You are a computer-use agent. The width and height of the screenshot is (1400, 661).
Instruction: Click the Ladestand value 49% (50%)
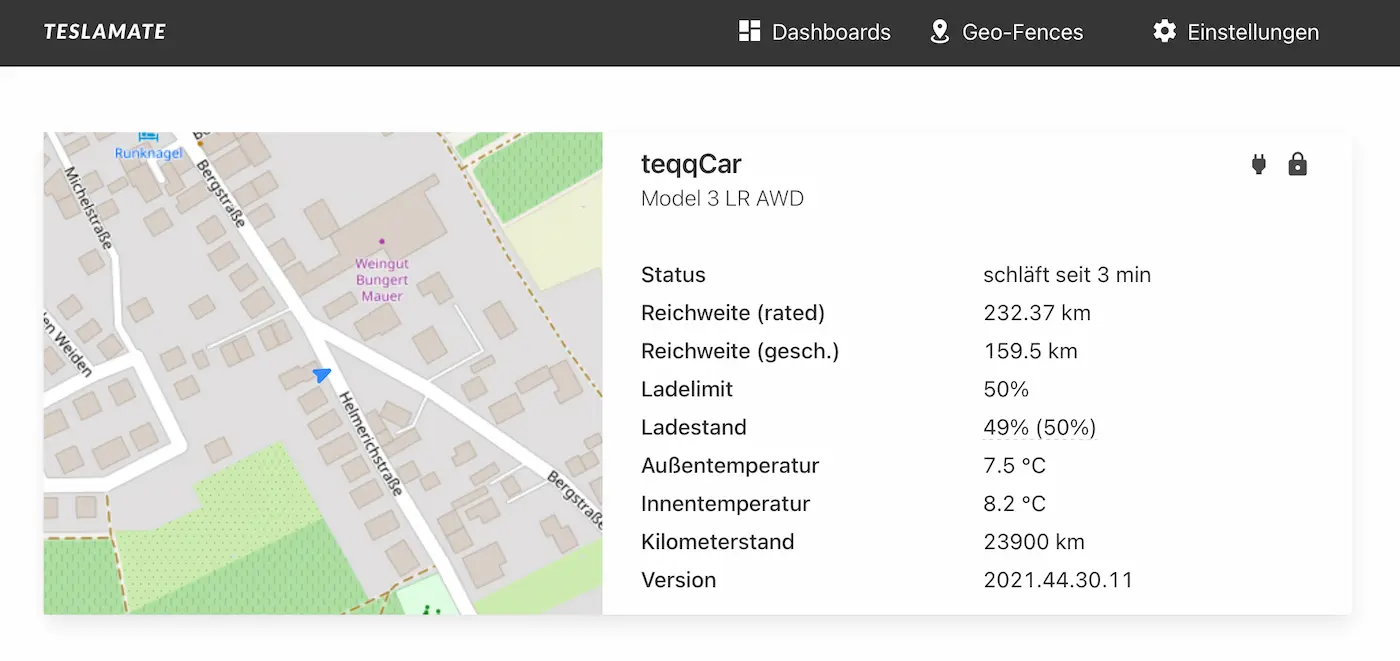(1040, 427)
